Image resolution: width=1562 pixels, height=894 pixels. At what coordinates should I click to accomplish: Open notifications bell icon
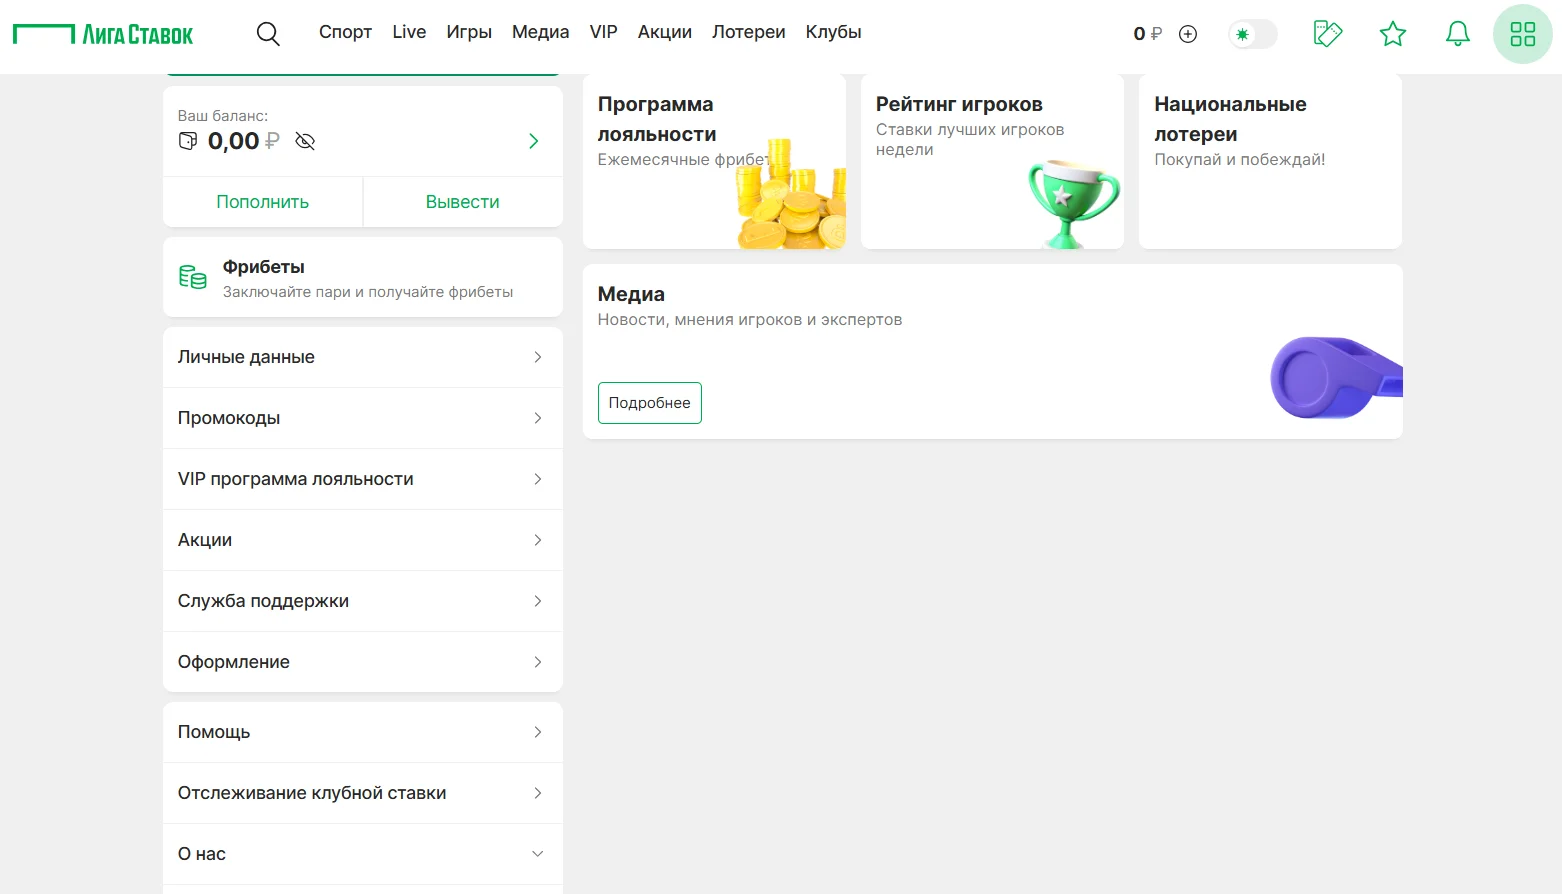coord(1457,34)
